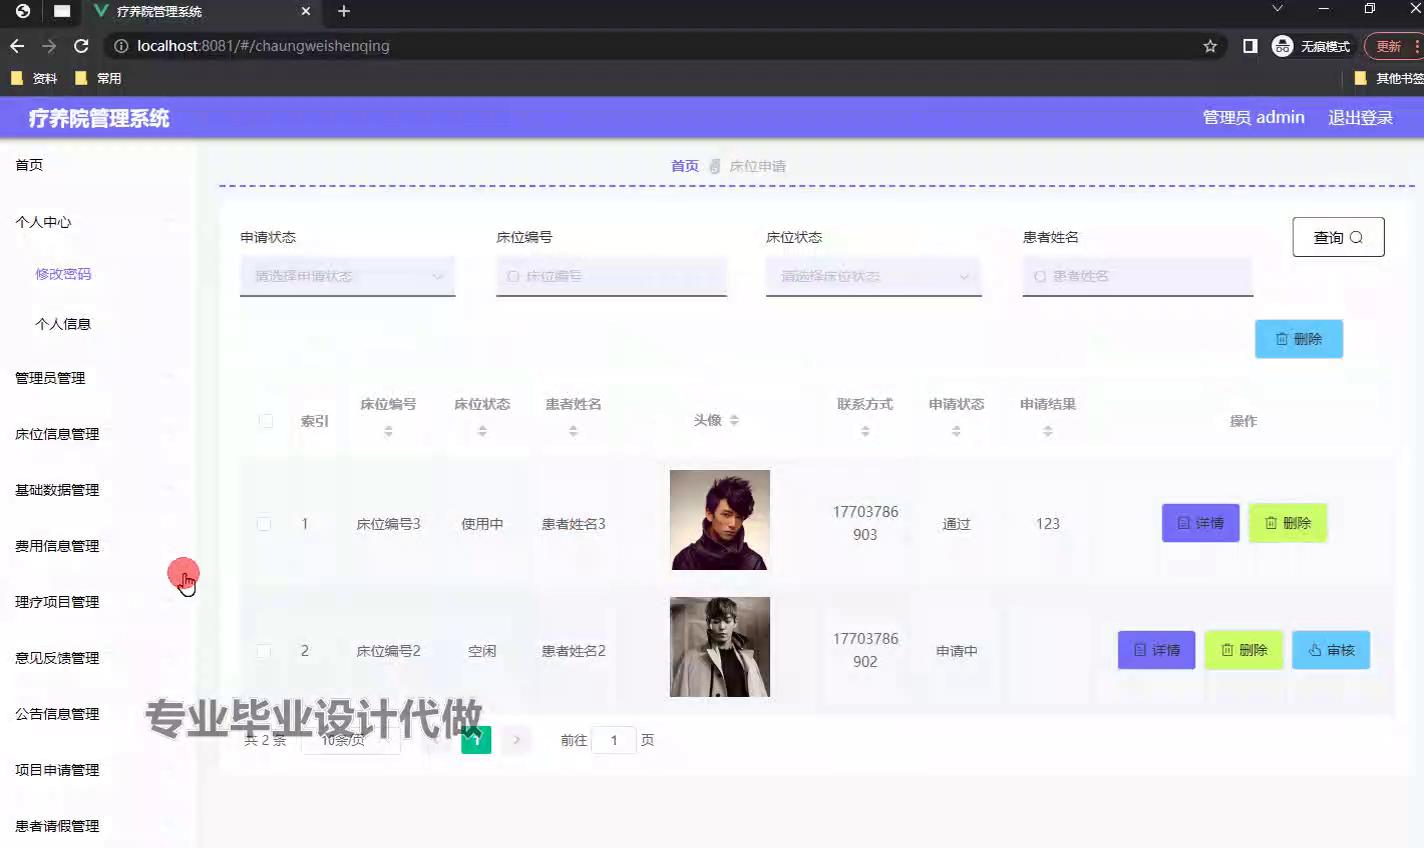This screenshot has height=848, width=1424.
Task: Click 审核 button for 患者姓名2
Action: tap(1330, 650)
